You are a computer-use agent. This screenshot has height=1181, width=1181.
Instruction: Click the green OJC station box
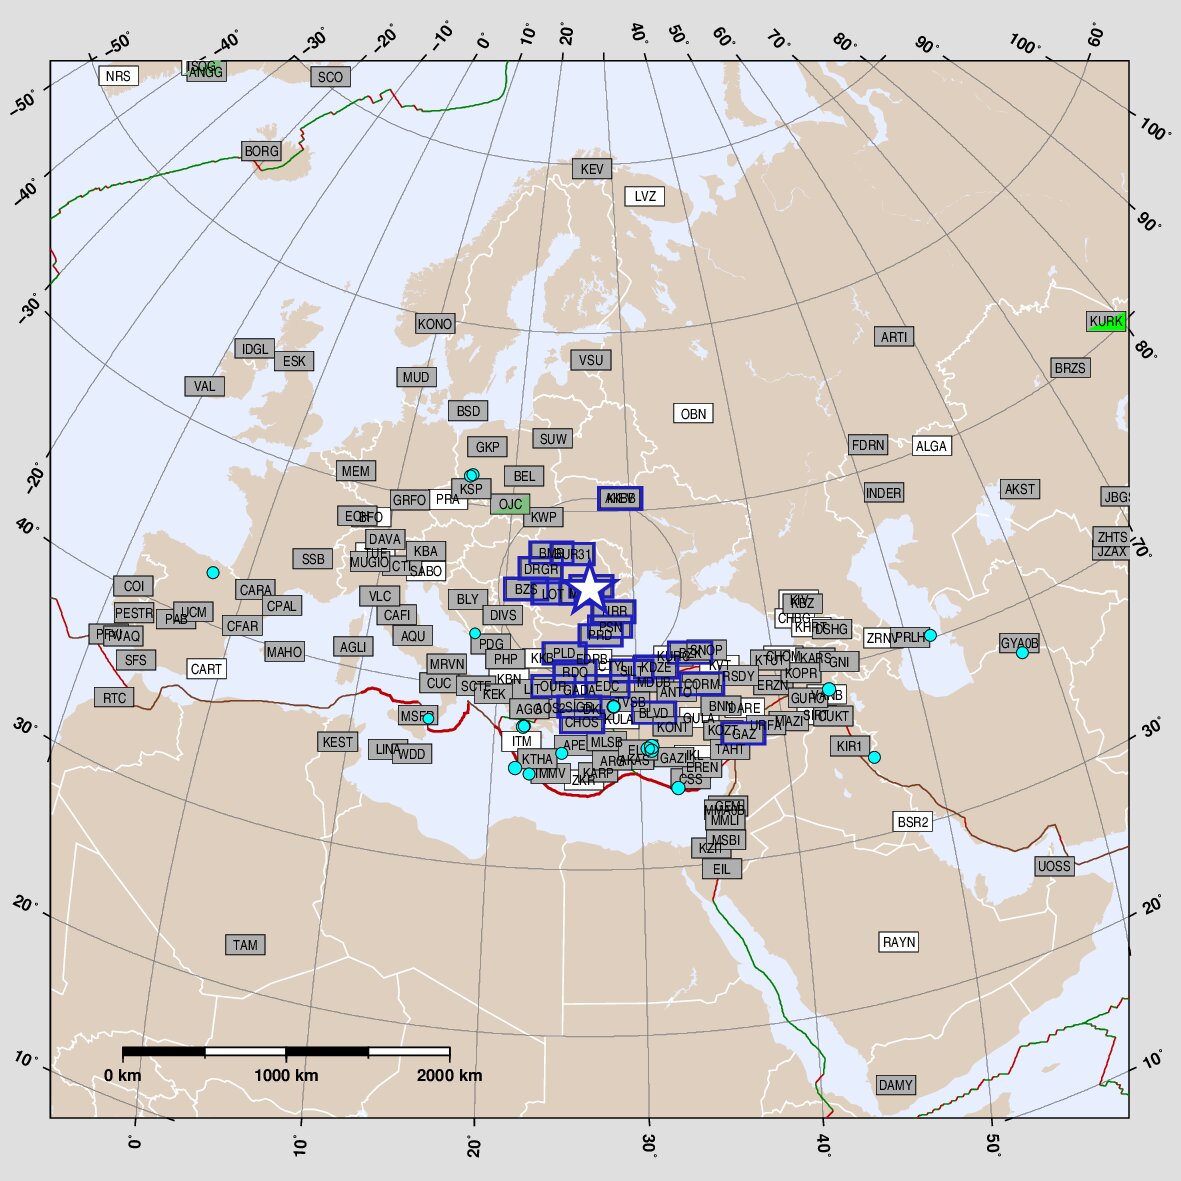pos(510,504)
